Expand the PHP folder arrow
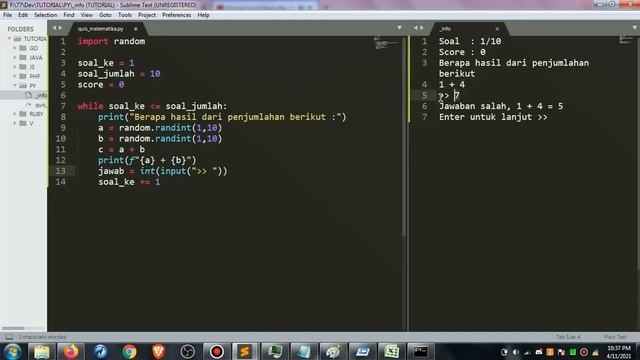The image size is (640, 360). [15, 76]
